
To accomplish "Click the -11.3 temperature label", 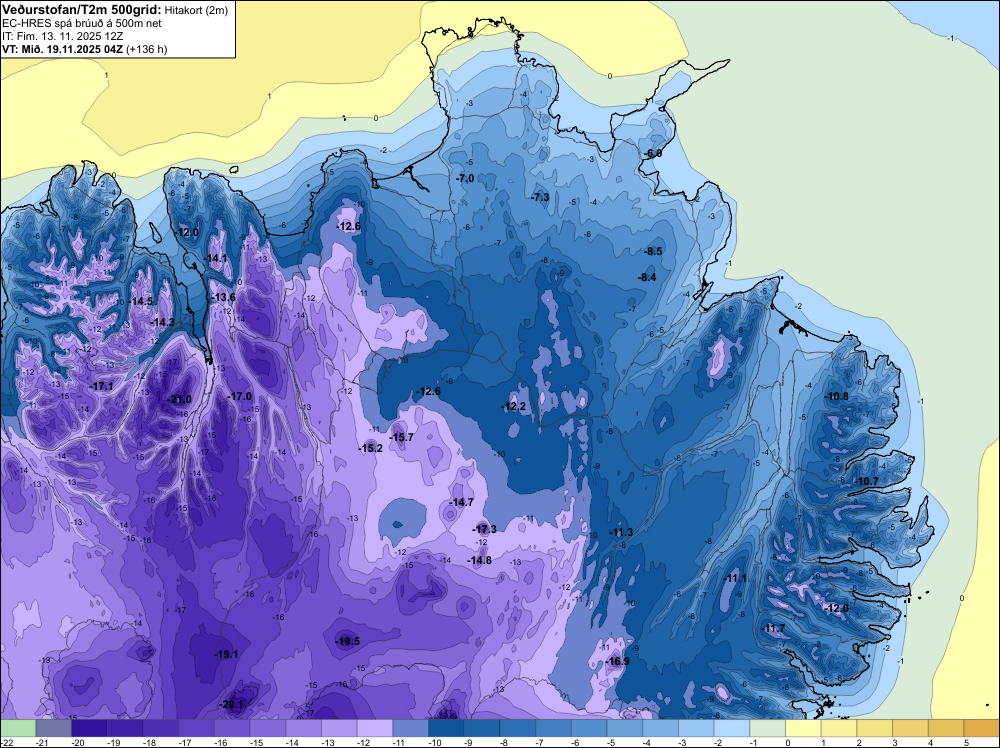I will [x=621, y=532].
